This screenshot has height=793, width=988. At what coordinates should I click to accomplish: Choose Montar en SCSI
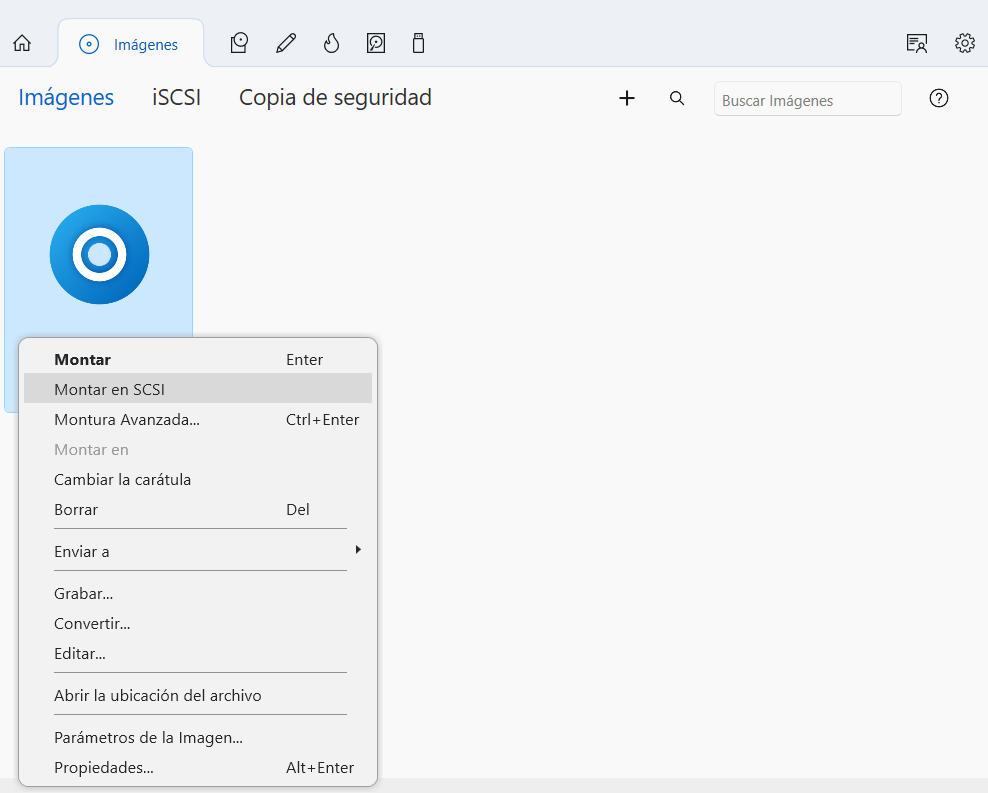[x=198, y=389]
